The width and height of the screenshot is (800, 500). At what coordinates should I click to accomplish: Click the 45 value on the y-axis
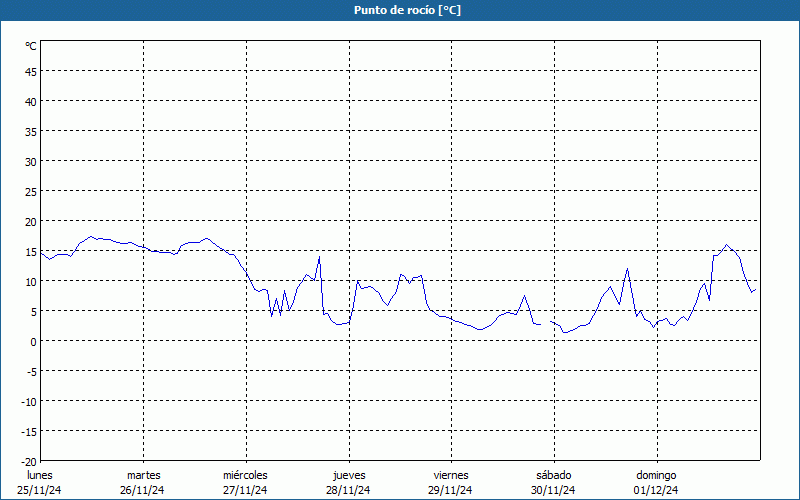point(31,71)
